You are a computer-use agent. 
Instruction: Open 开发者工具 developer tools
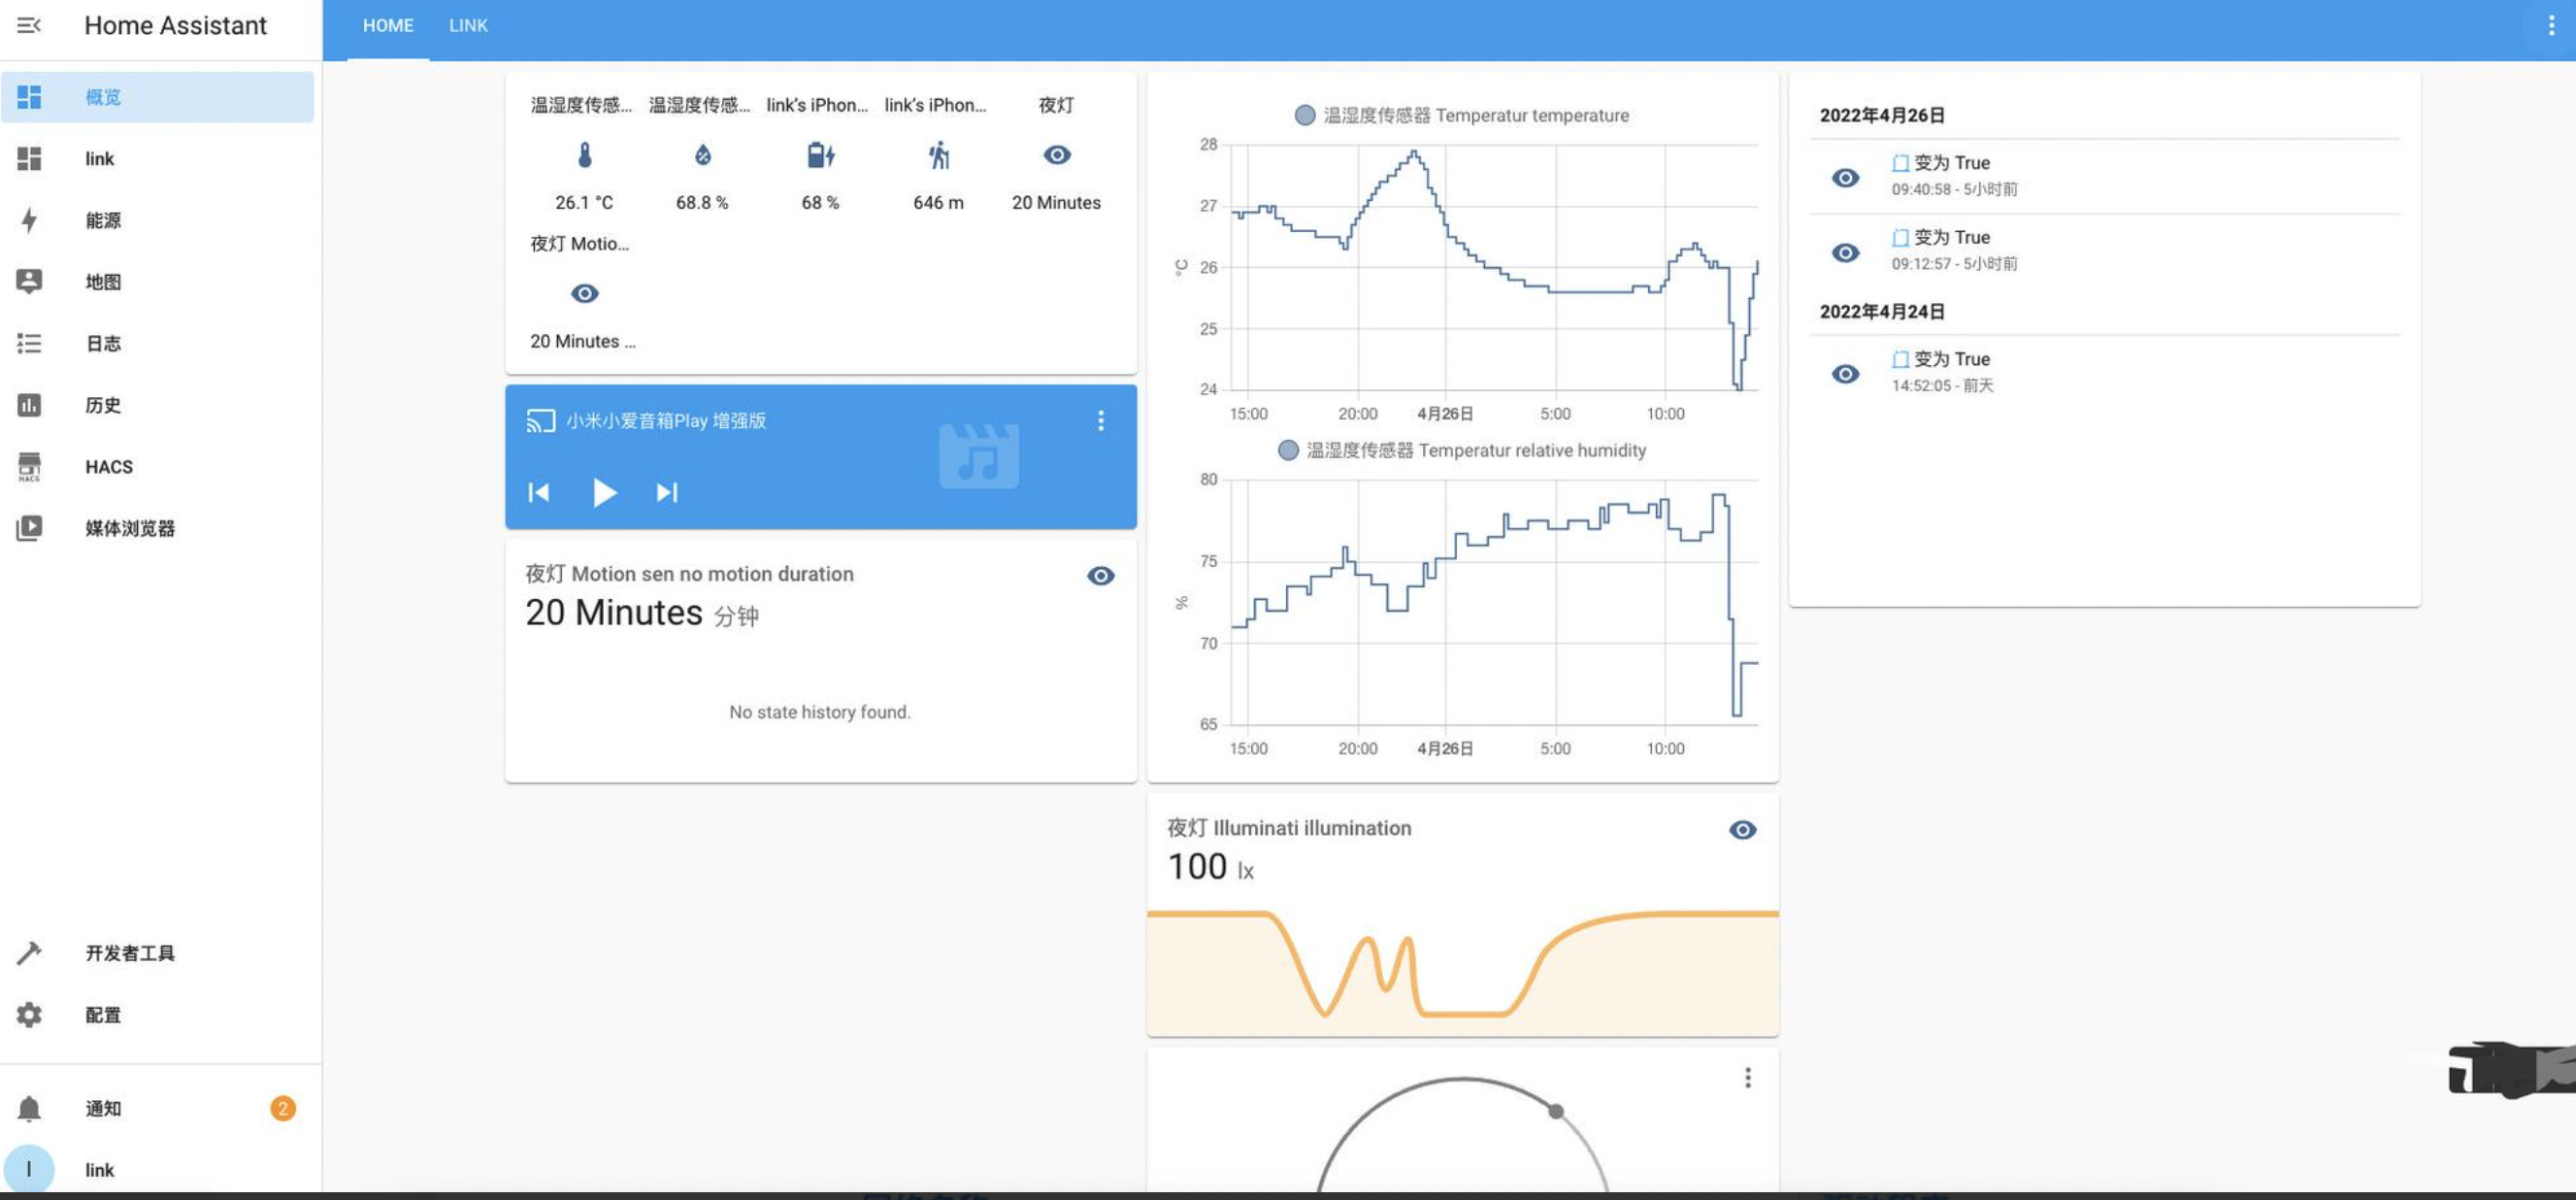point(157,953)
